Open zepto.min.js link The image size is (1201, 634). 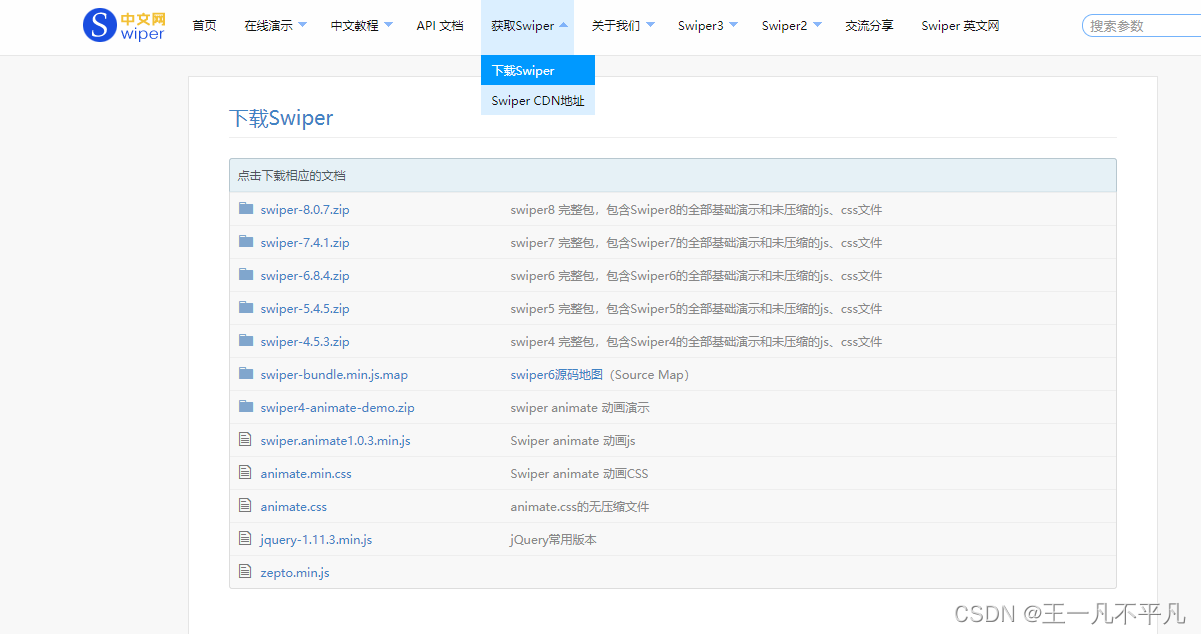(x=295, y=573)
